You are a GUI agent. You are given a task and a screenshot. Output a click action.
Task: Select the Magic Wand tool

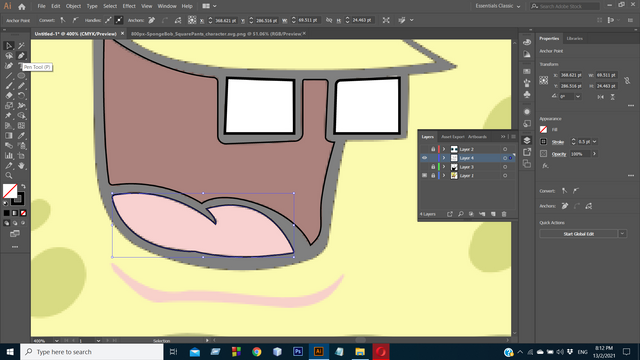[21, 45]
